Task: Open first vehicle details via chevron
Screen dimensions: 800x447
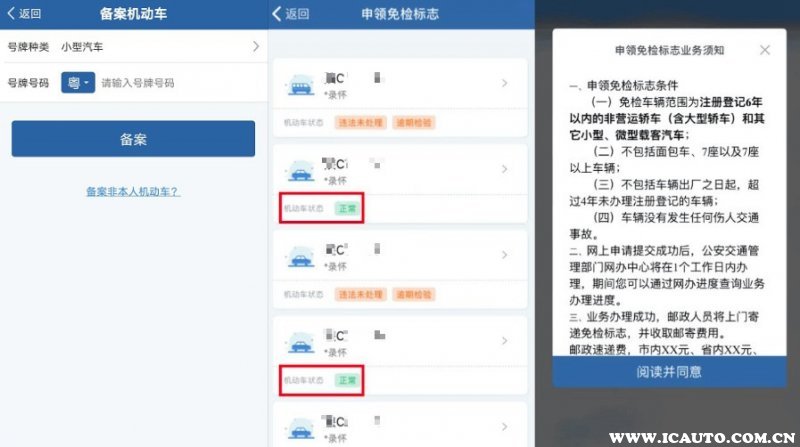Action: pos(504,83)
